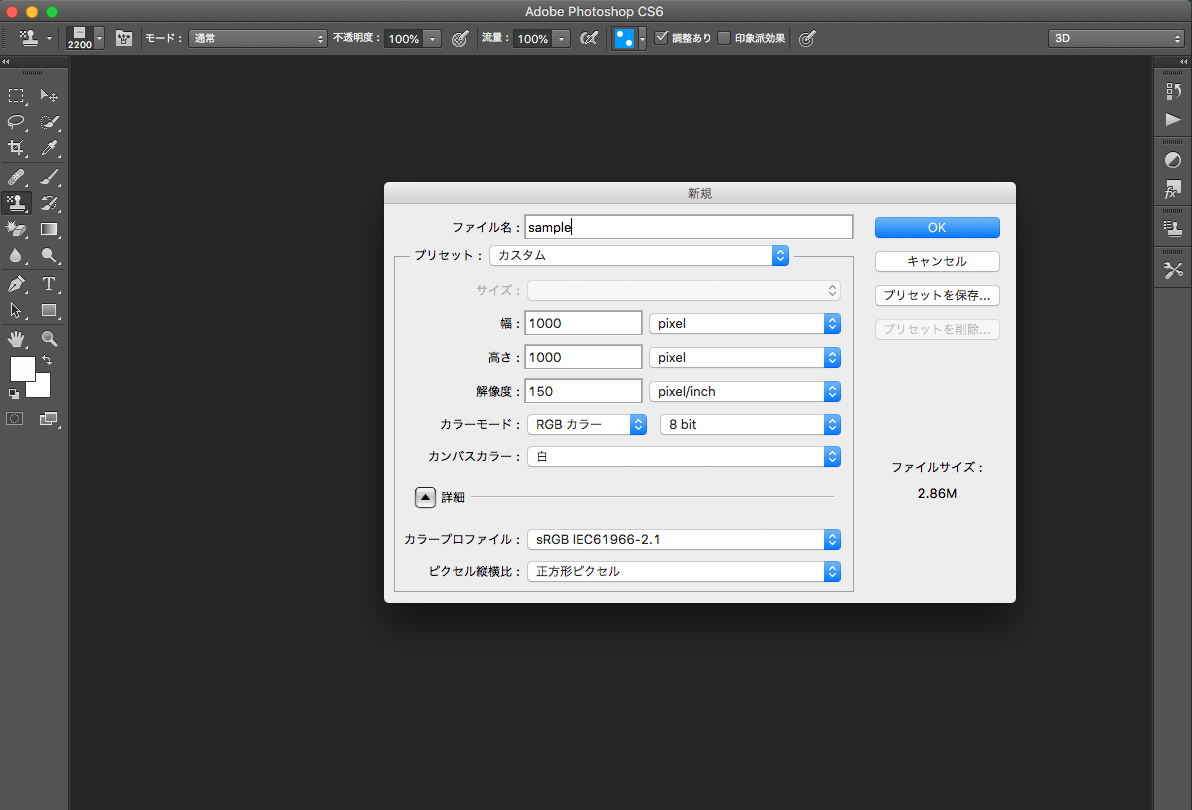Toggle Quick Mask mode
The height and width of the screenshot is (810, 1192).
click(x=14, y=419)
